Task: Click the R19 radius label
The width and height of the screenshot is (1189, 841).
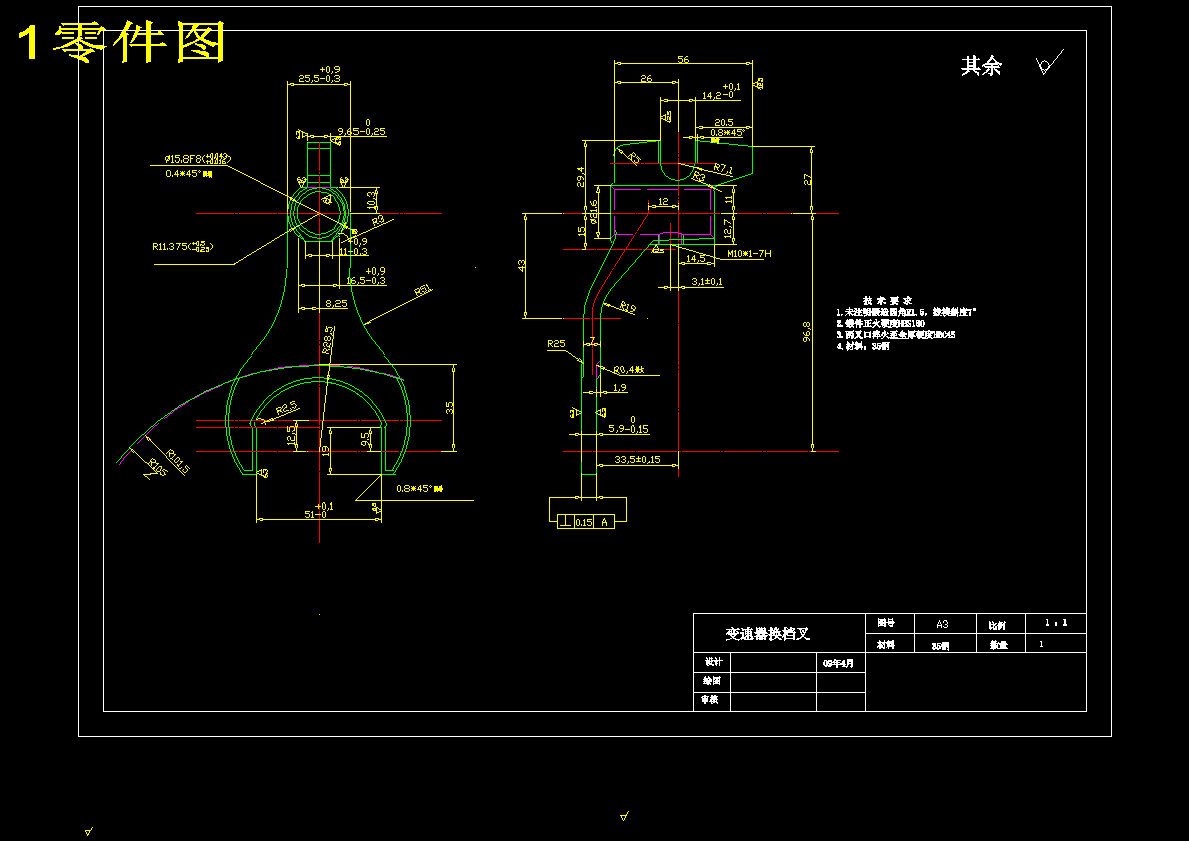Action: [x=627, y=307]
